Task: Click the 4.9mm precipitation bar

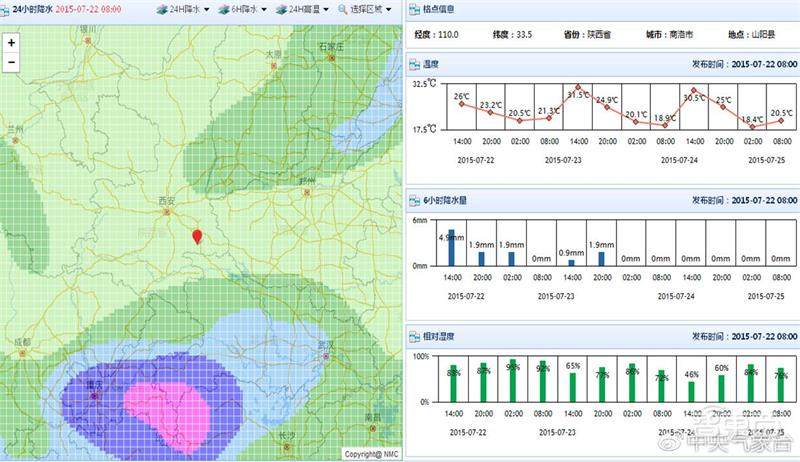Action: tap(451, 247)
